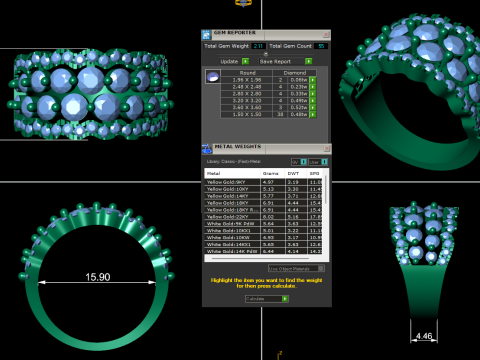This screenshot has width=480, height=360.
Task: Click green arrow for 1.98 X 1.98 row
Action: pyautogui.click(x=313, y=80)
